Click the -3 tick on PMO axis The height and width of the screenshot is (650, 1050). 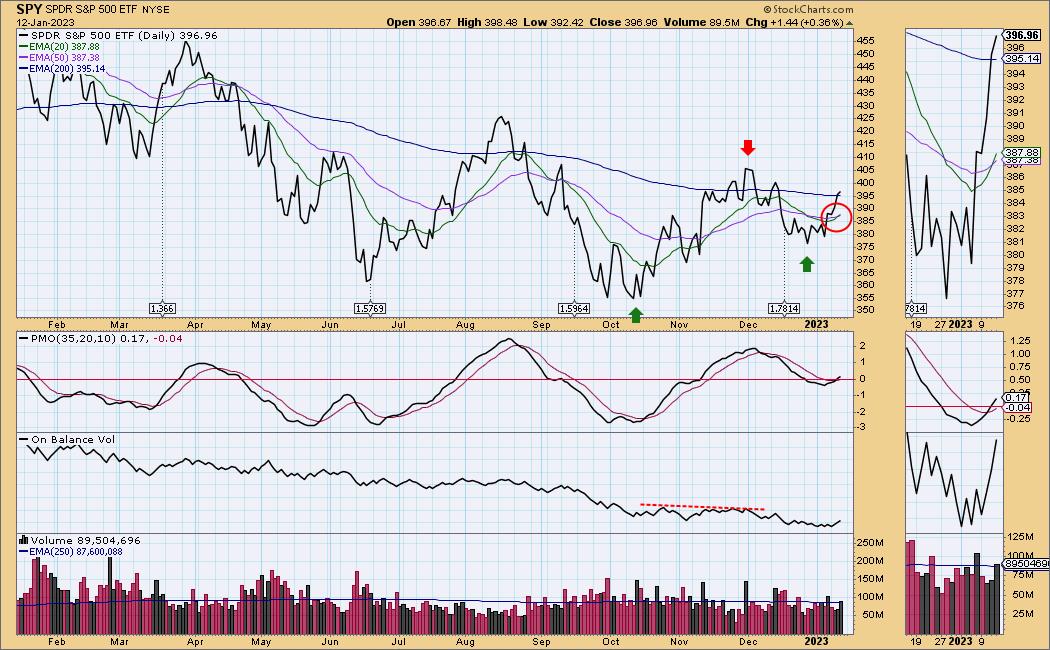click(863, 426)
